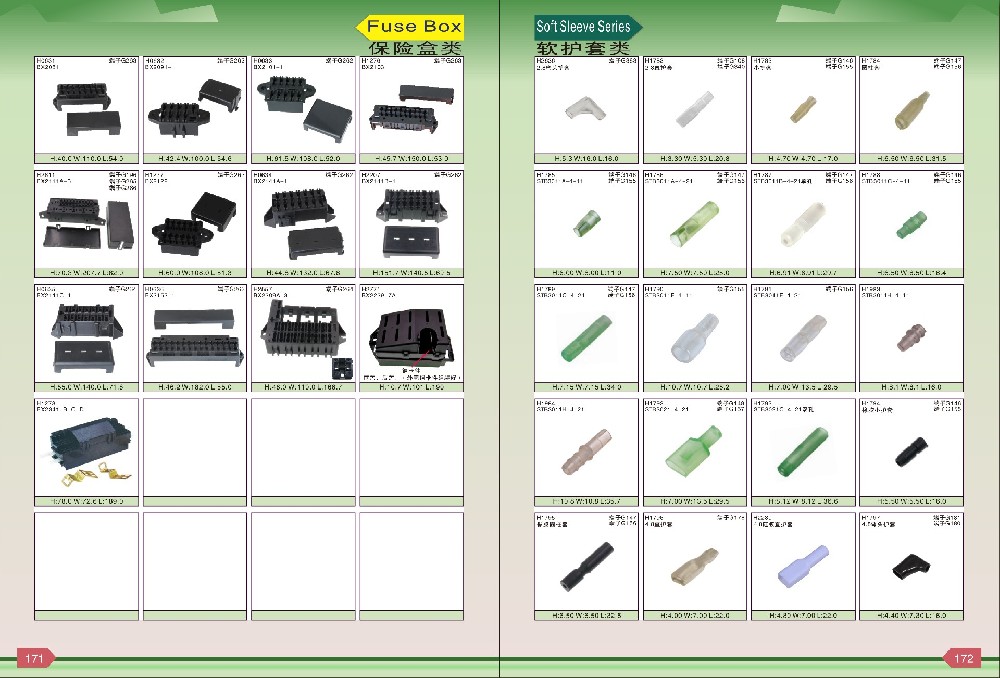Select the beige flat soft sleeve photo
1000x678 pixels.
pos(695,565)
